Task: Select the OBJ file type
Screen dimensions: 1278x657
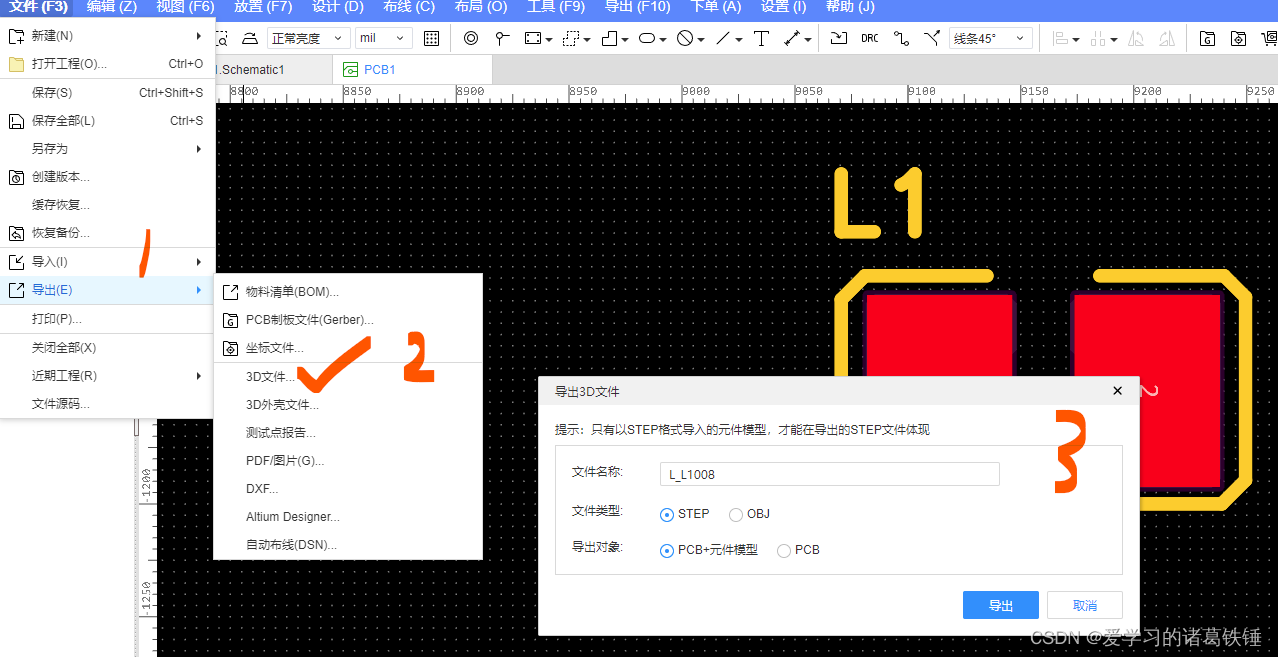Action: click(x=736, y=514)
